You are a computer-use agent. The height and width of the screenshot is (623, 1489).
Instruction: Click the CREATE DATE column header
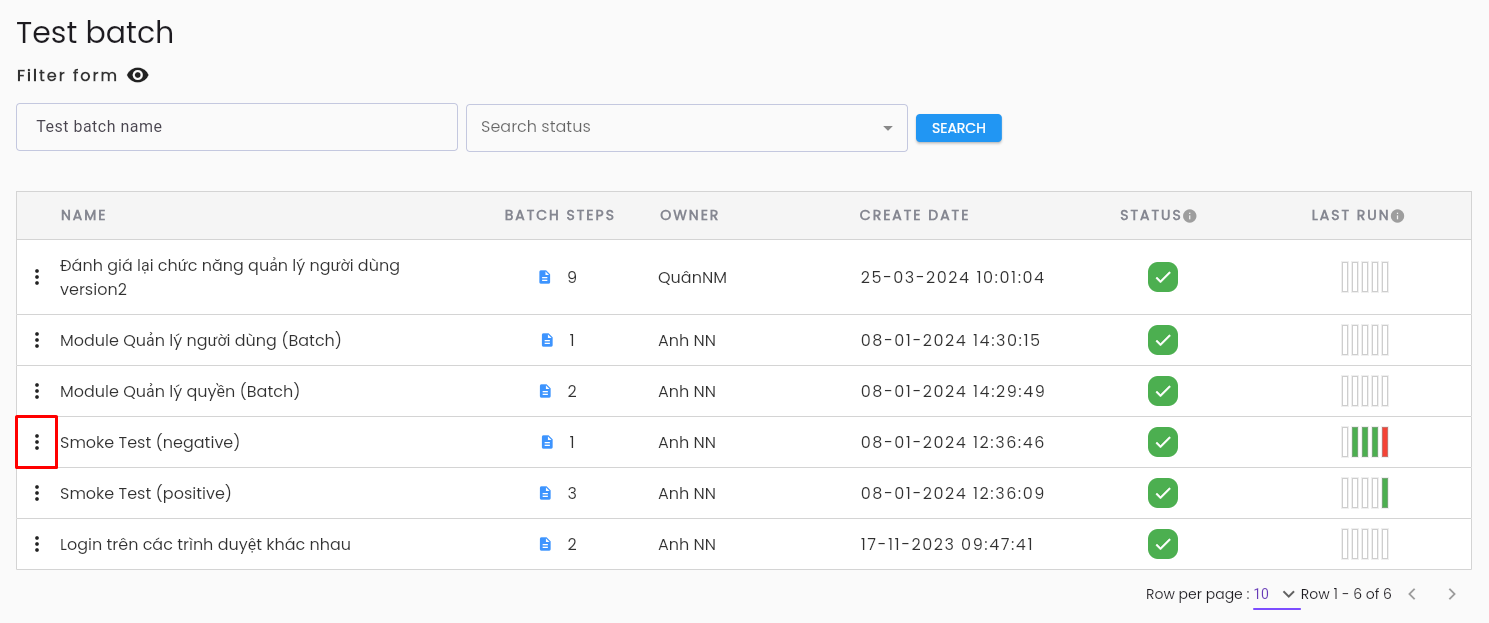pyautogui.click(x=915, y=216)
